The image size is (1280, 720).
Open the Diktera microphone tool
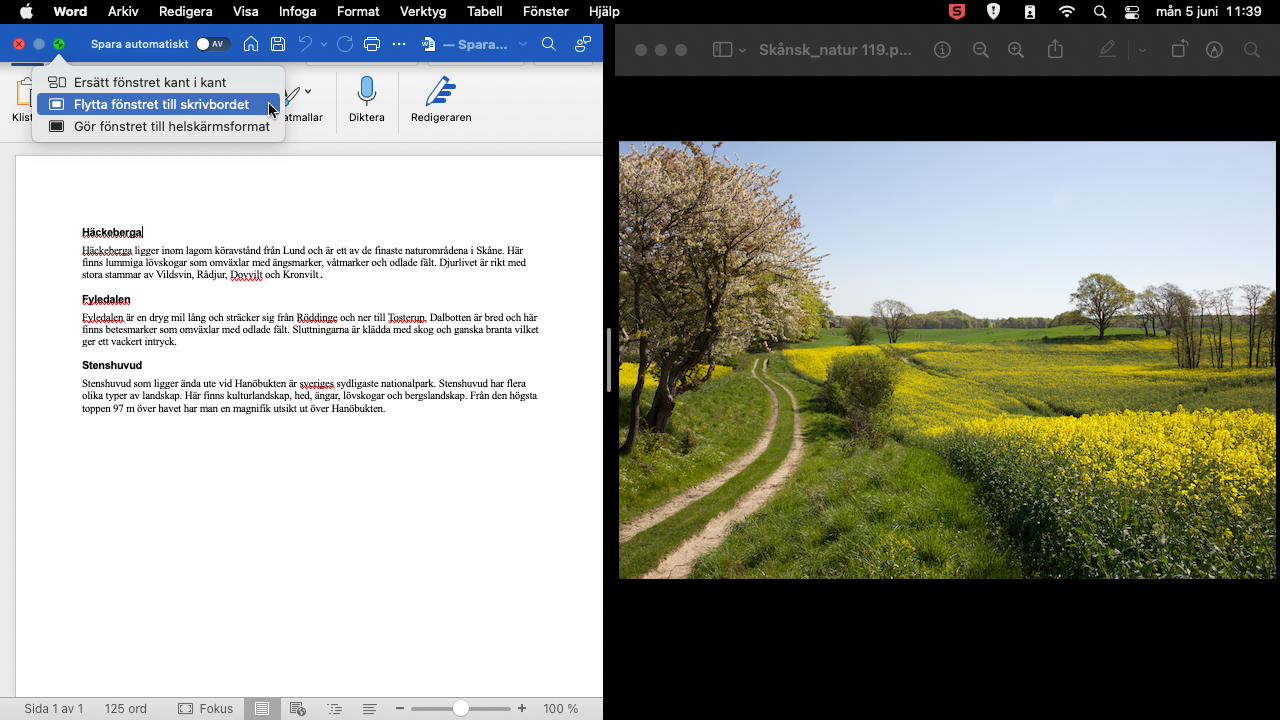(366, 100)
